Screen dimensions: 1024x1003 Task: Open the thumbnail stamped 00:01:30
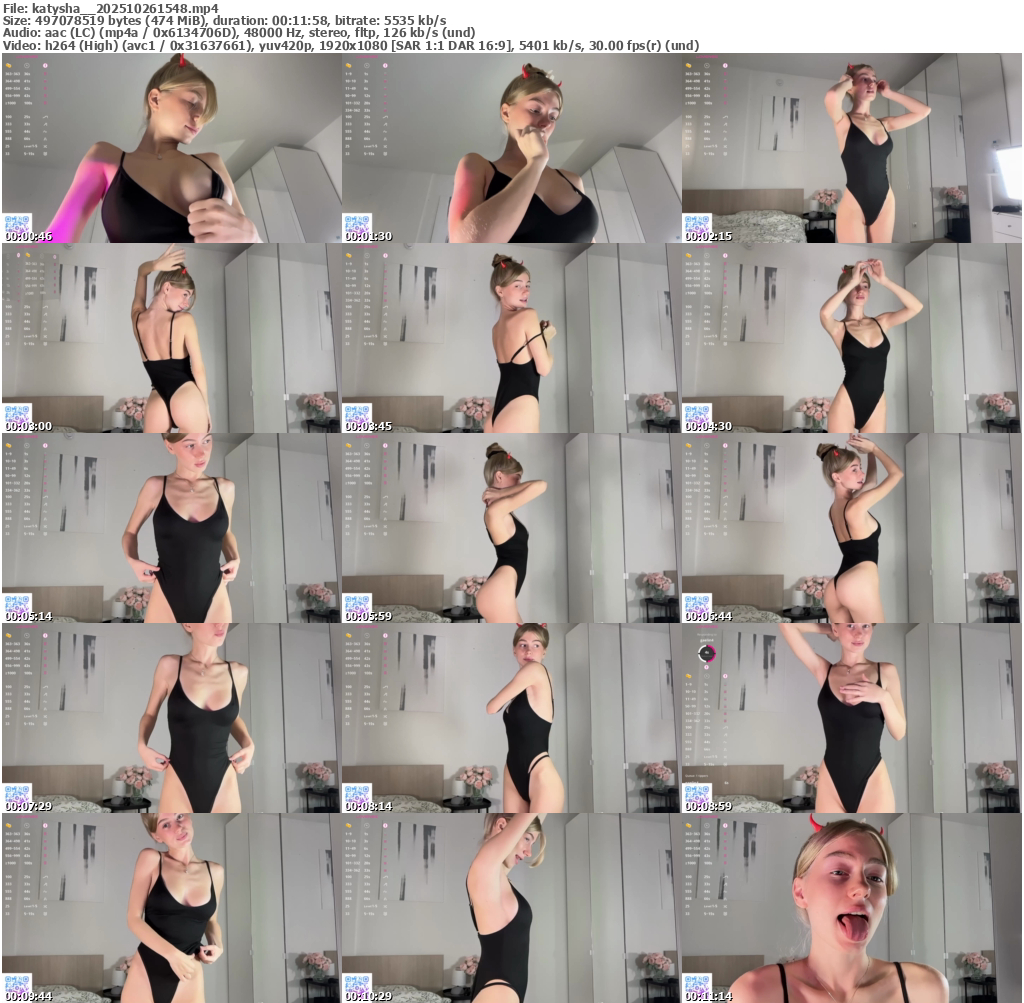pyautogui.click(x=511, y=148)
